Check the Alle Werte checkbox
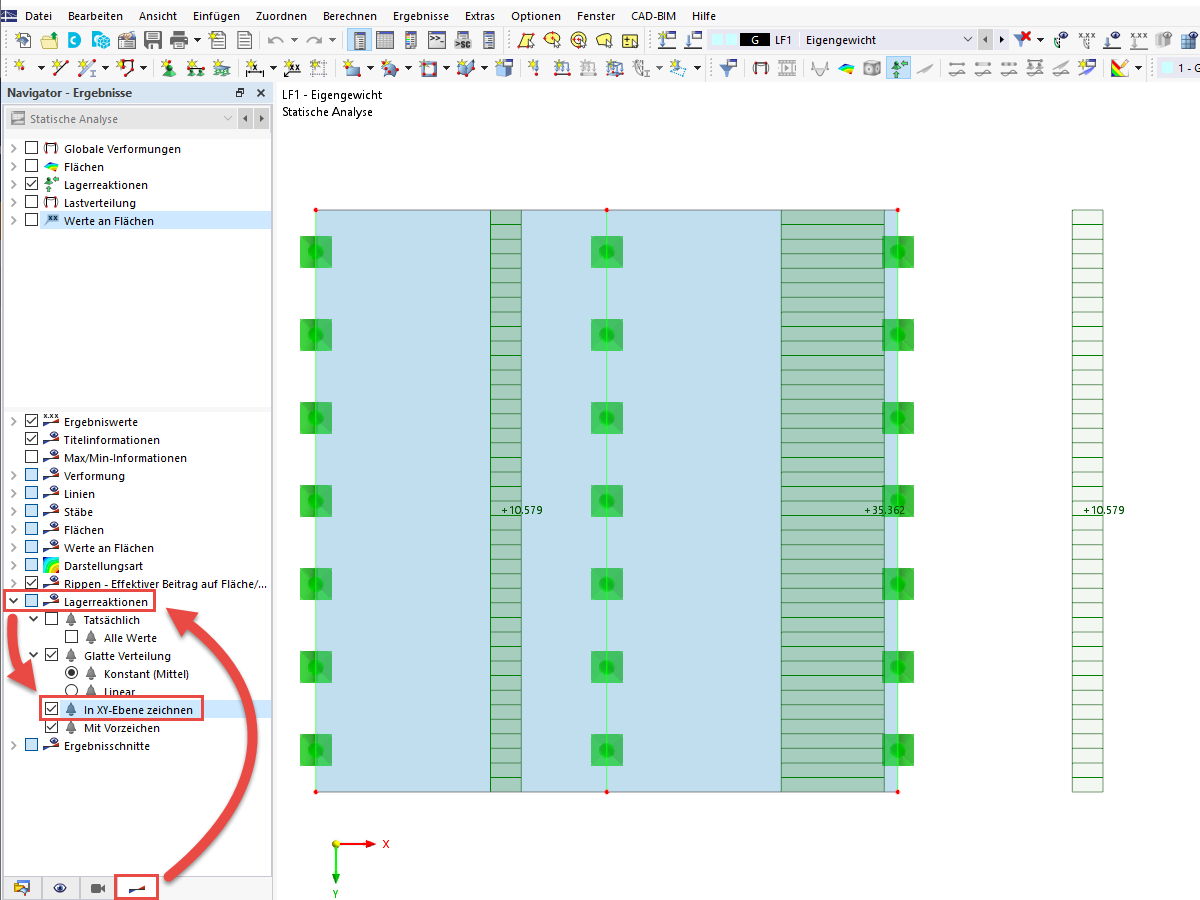 pyautogui.click(x=71, y=637)
